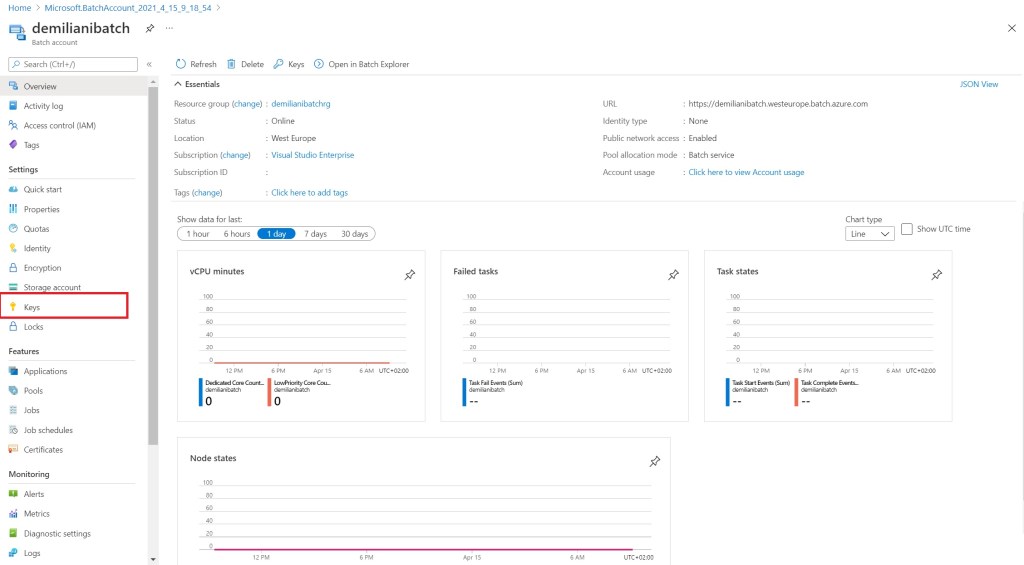Click here to add tags link

309,192
